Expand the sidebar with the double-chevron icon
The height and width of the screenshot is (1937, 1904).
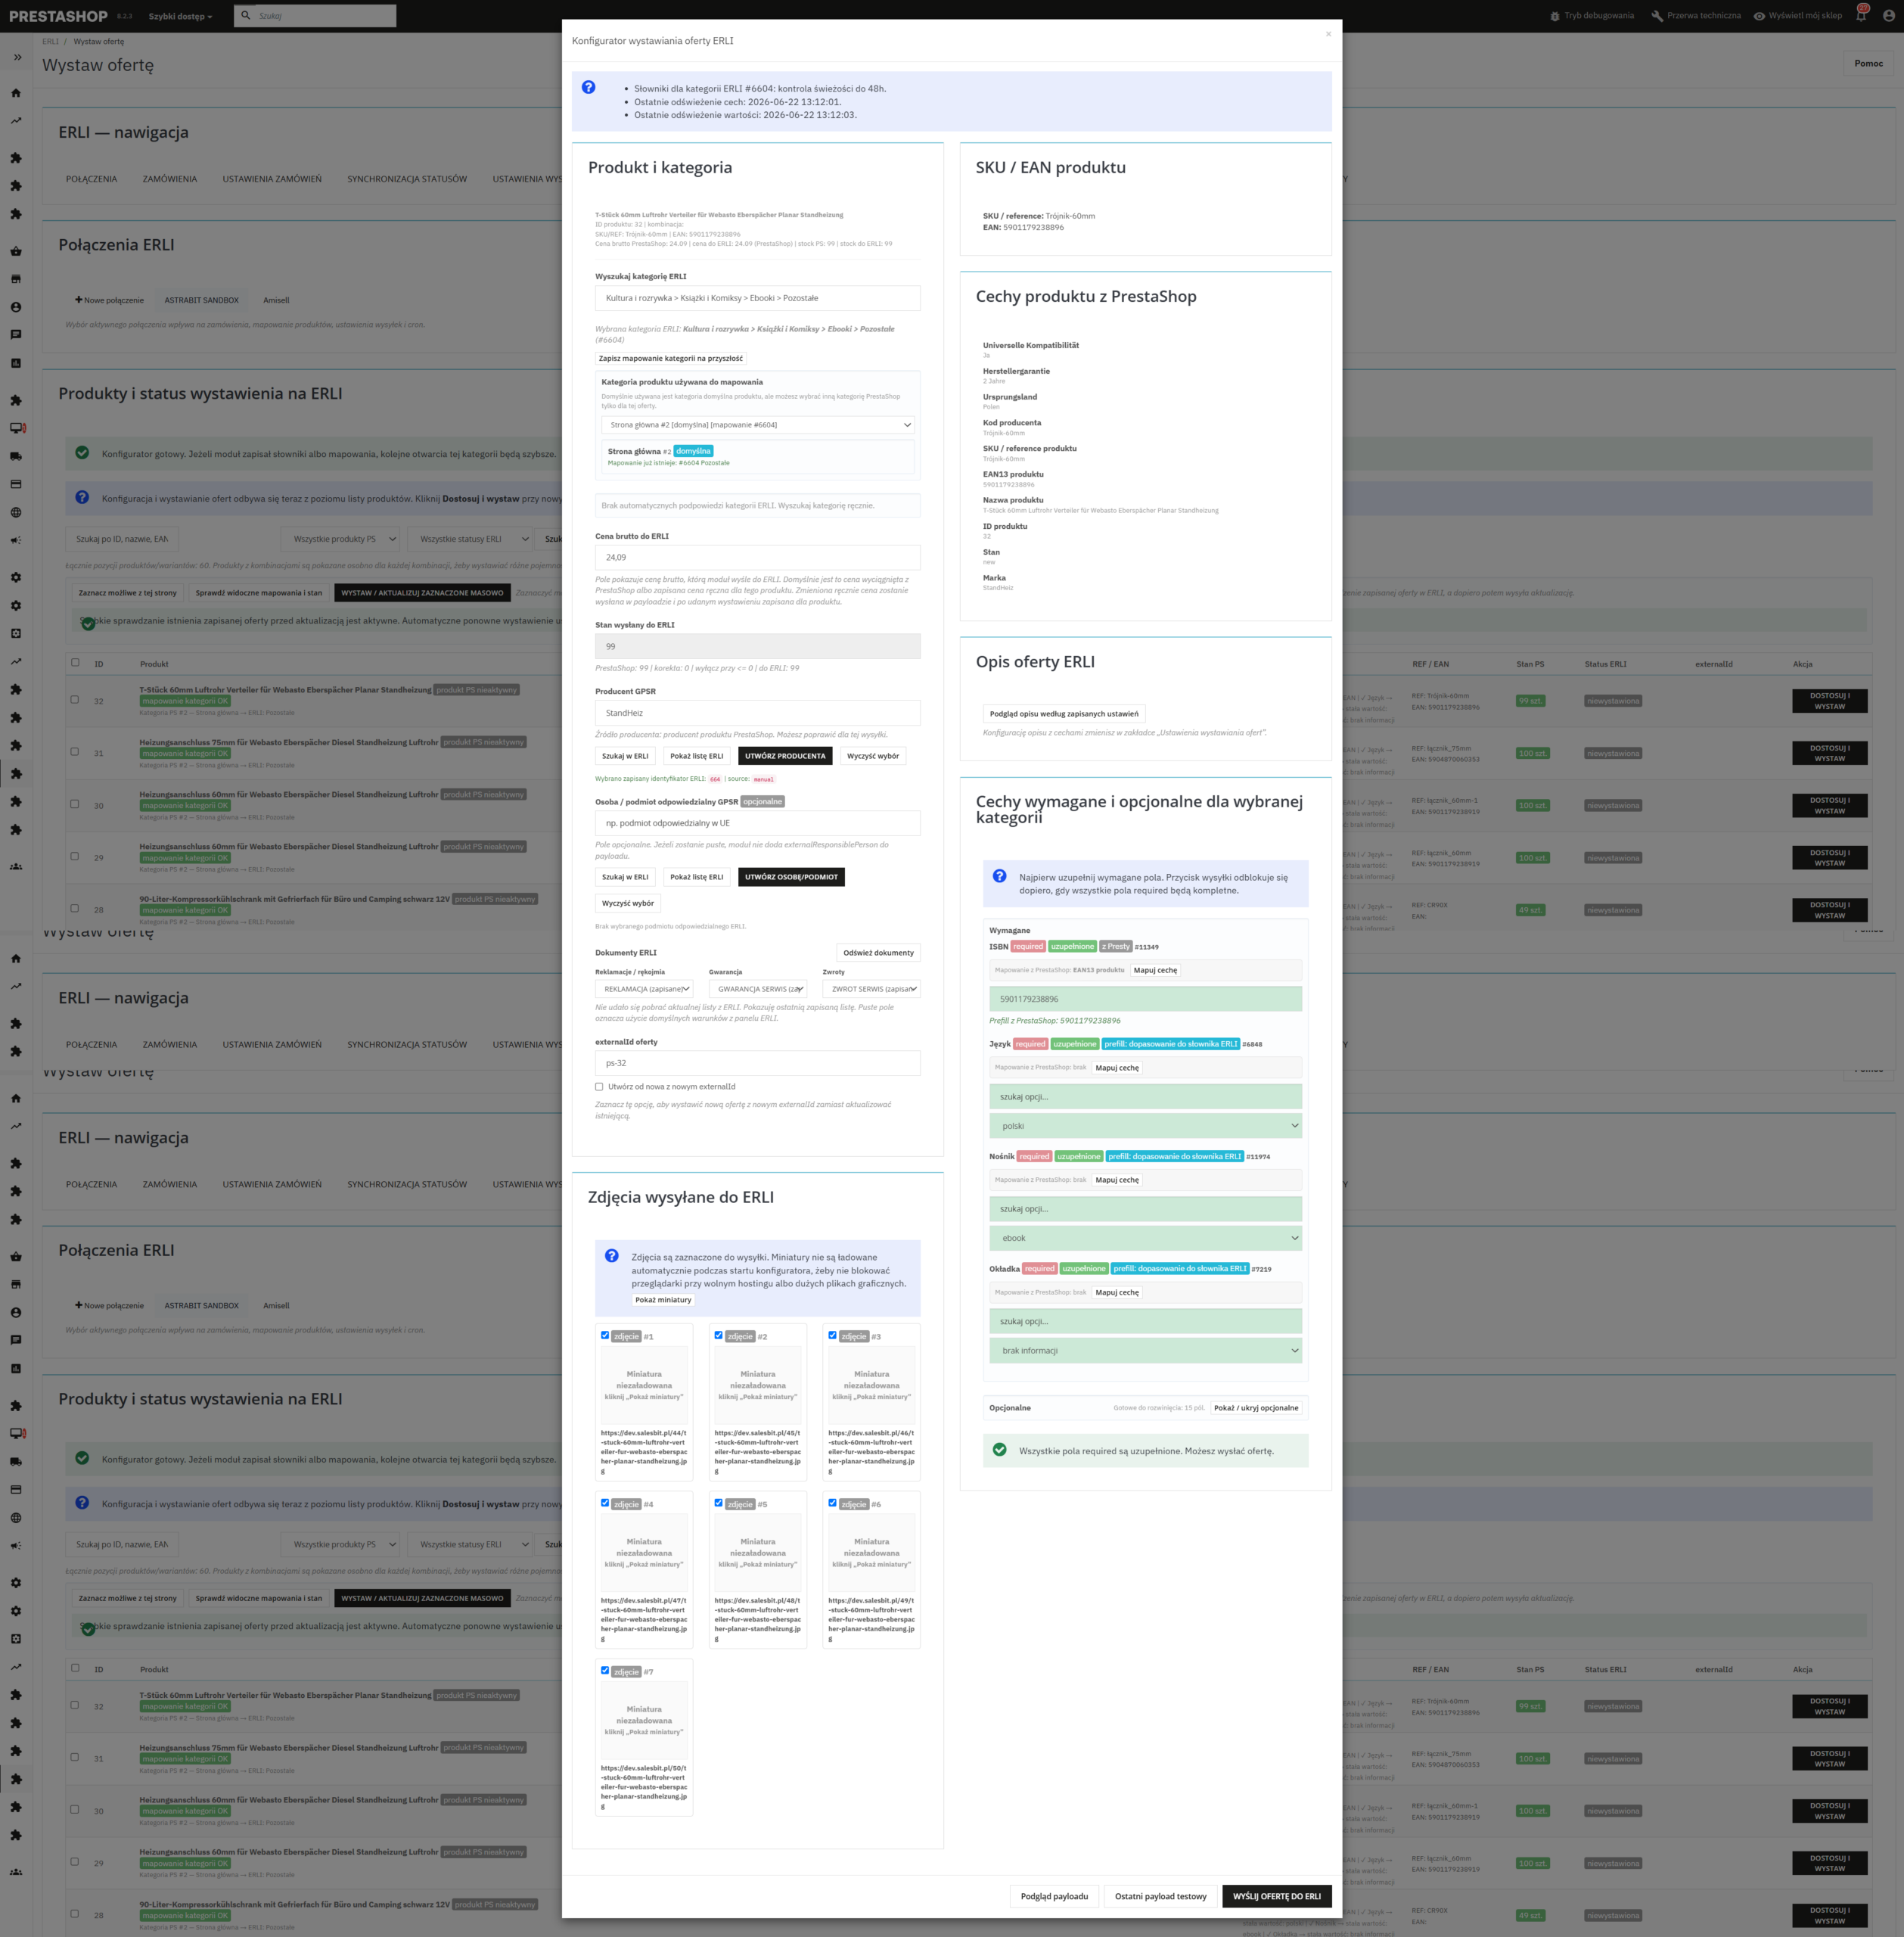[x=17, y=57]
